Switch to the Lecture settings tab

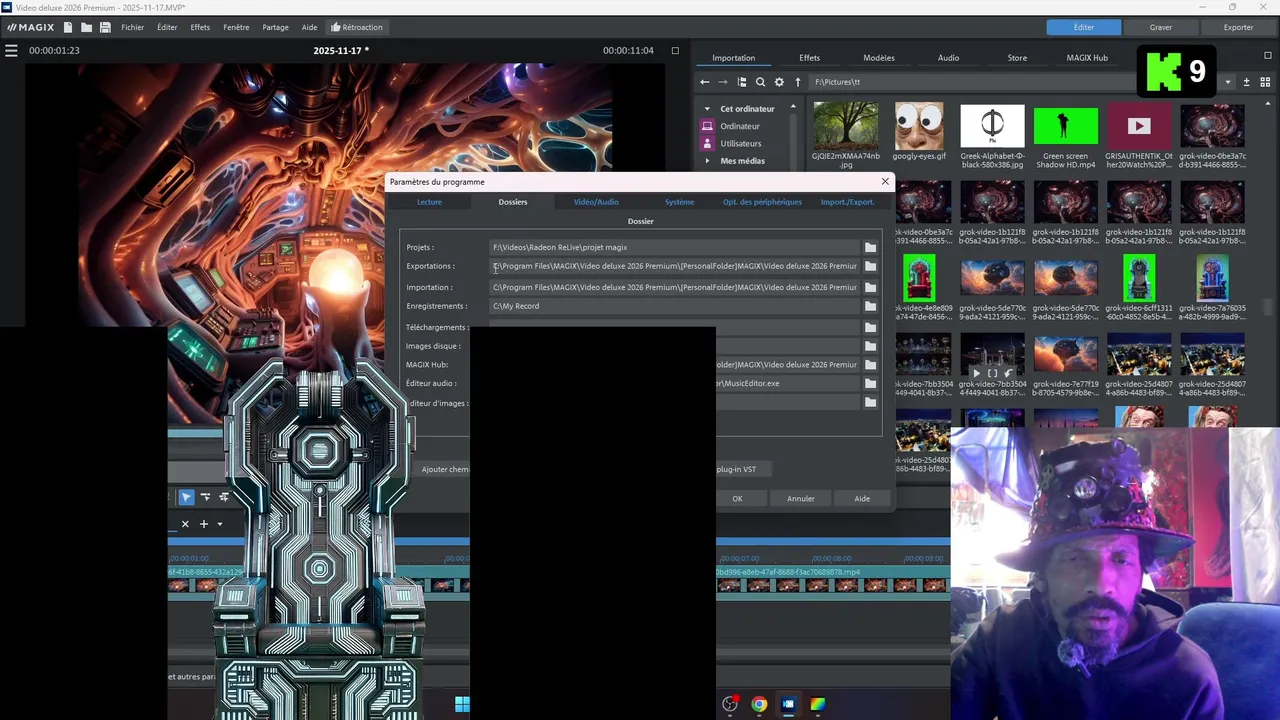tap(429, 202)
